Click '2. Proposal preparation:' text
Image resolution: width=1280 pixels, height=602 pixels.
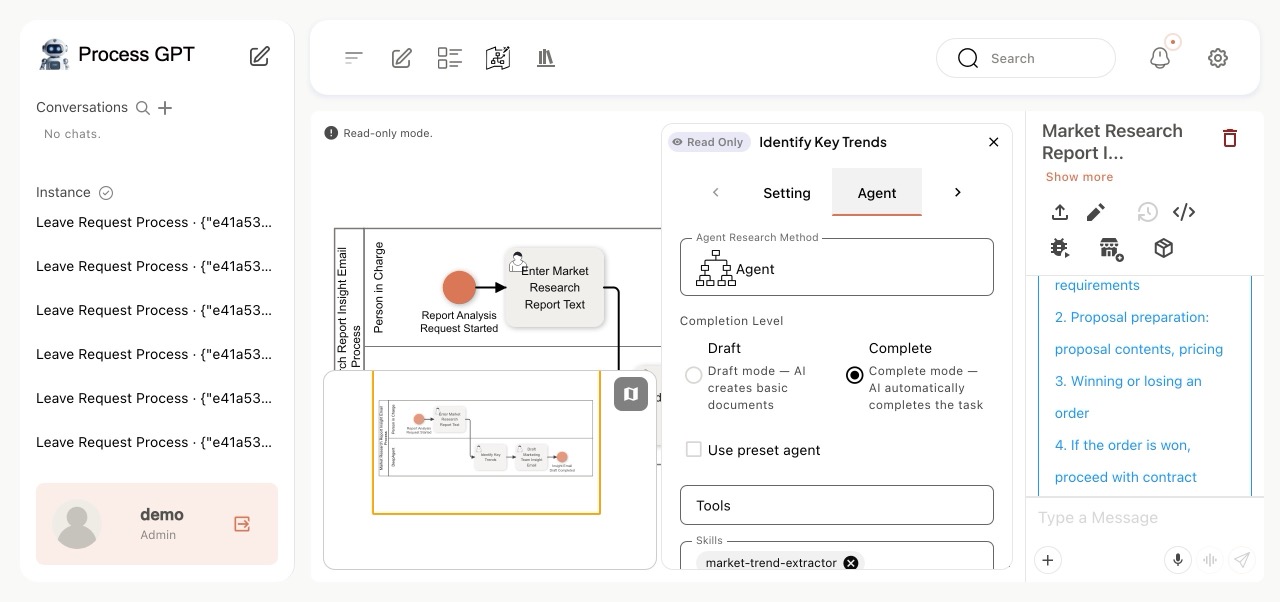click(x=1132, y=317)
